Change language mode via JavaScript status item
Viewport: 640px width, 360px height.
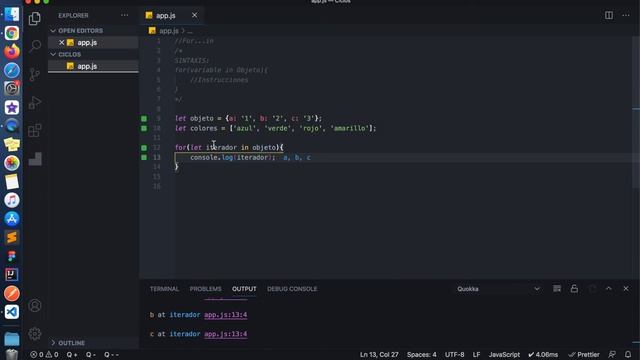tap(504, 354)
